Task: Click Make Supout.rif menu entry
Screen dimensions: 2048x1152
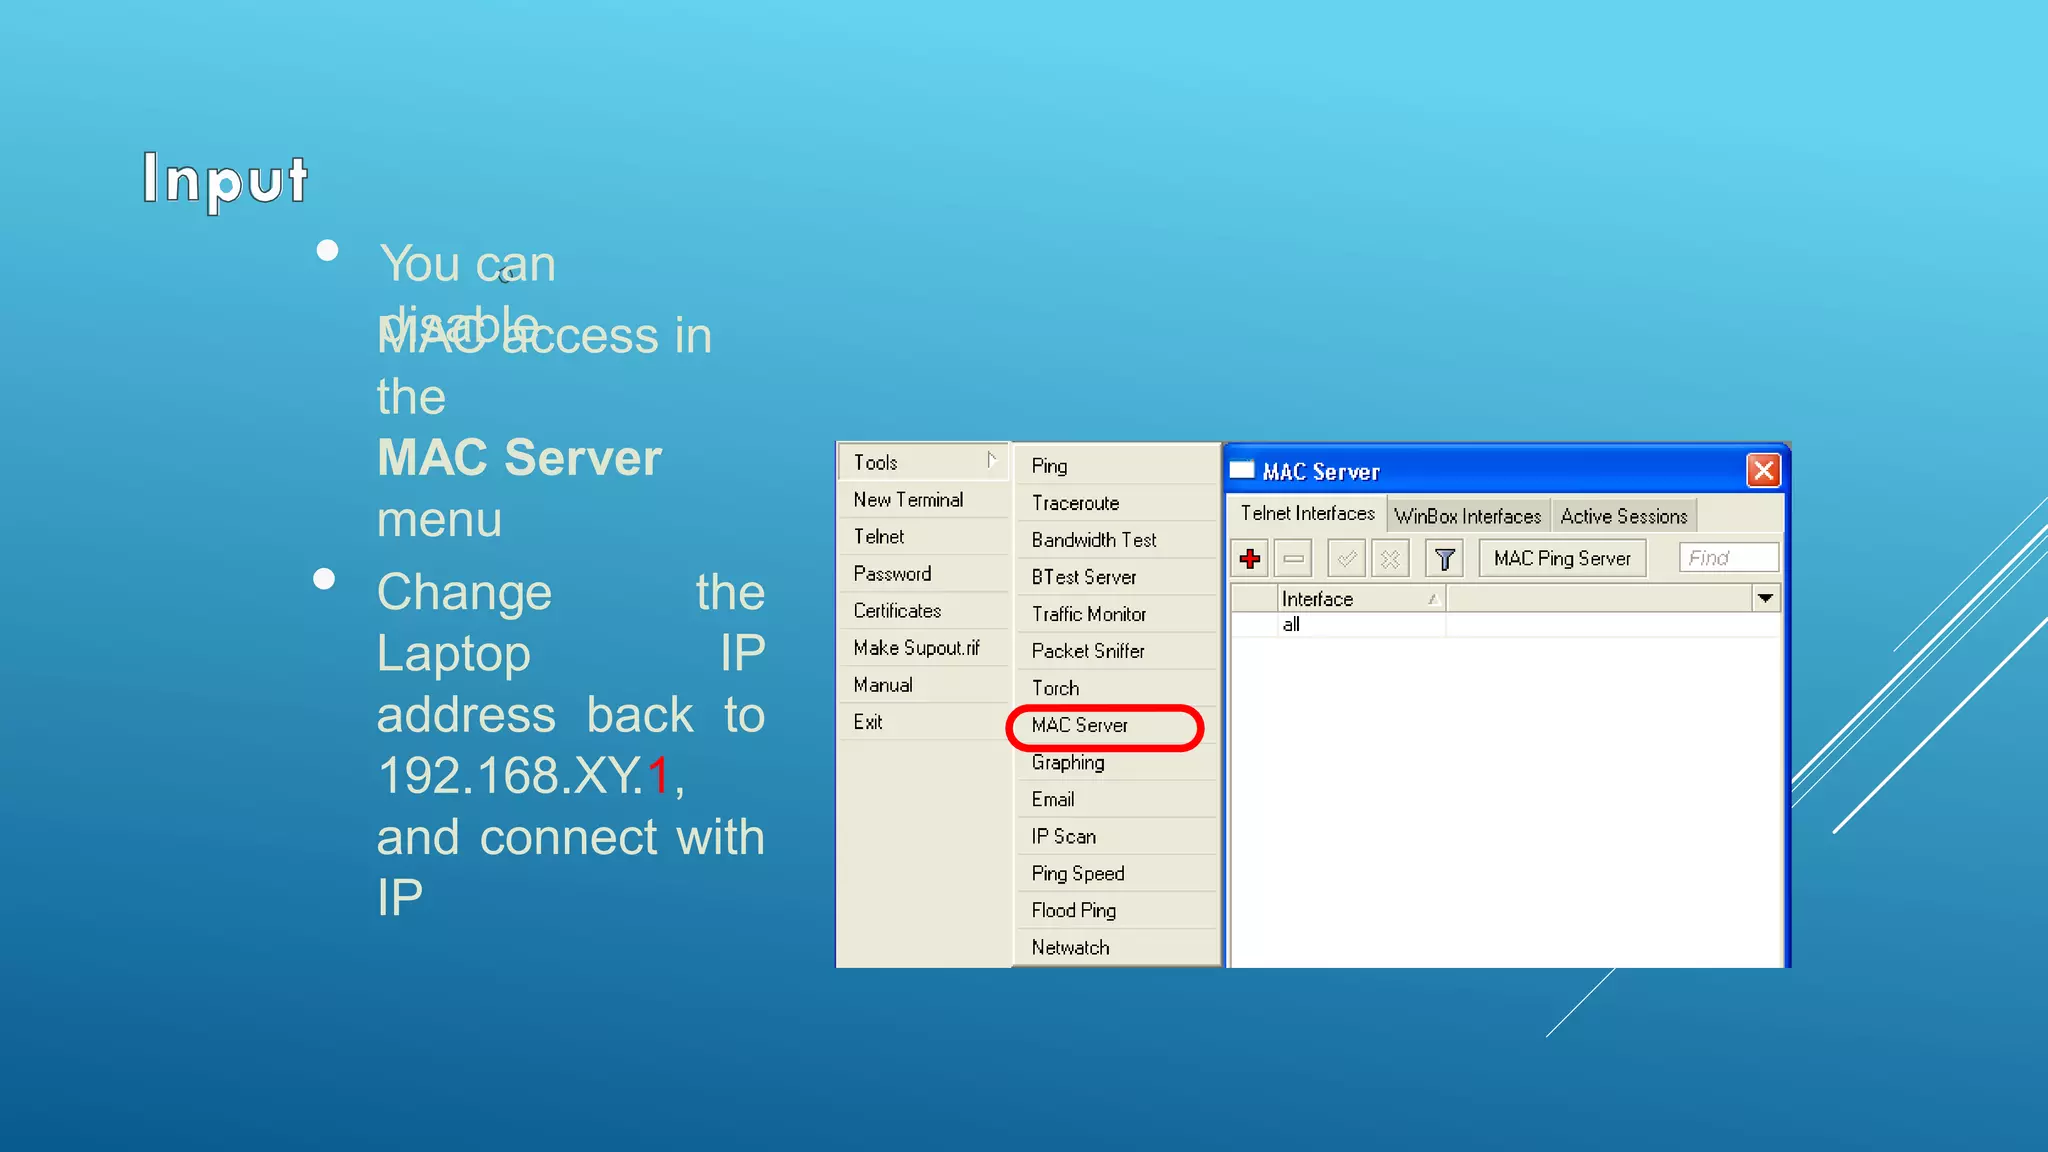Action: pyautogui.click(x=922, y=647)
